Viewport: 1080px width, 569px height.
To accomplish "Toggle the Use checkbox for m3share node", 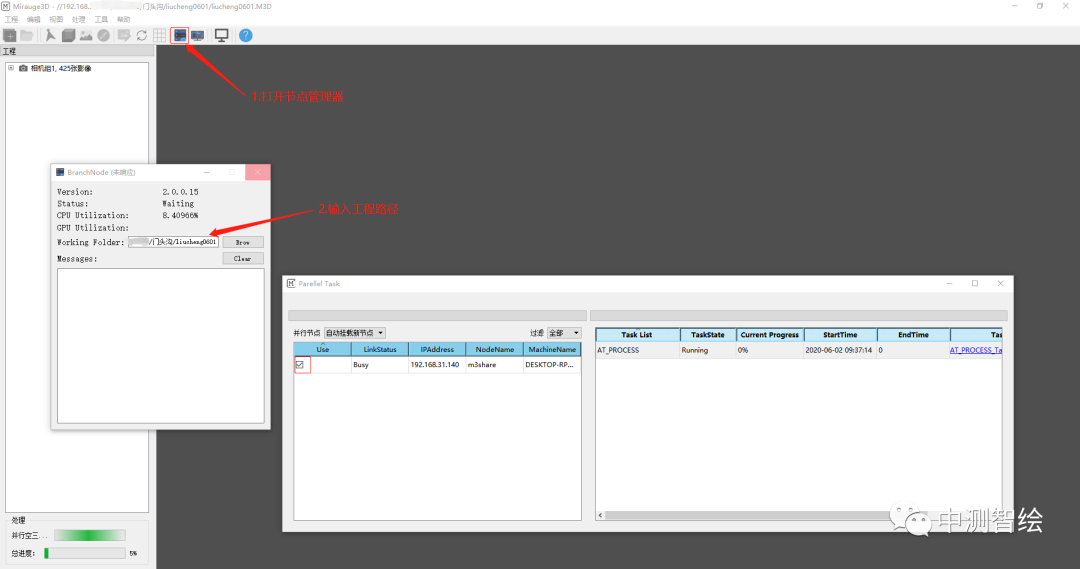I will [300, 365].
